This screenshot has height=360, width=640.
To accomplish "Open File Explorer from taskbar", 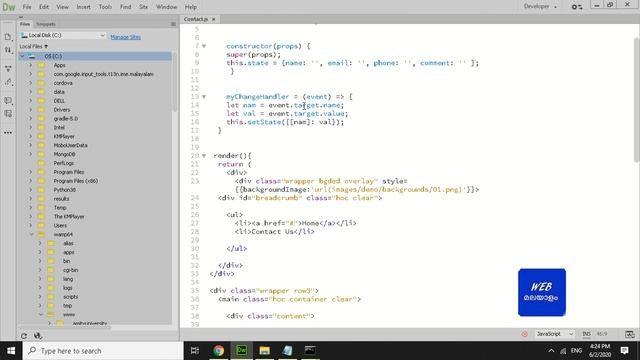I will [x=264, y=351].
